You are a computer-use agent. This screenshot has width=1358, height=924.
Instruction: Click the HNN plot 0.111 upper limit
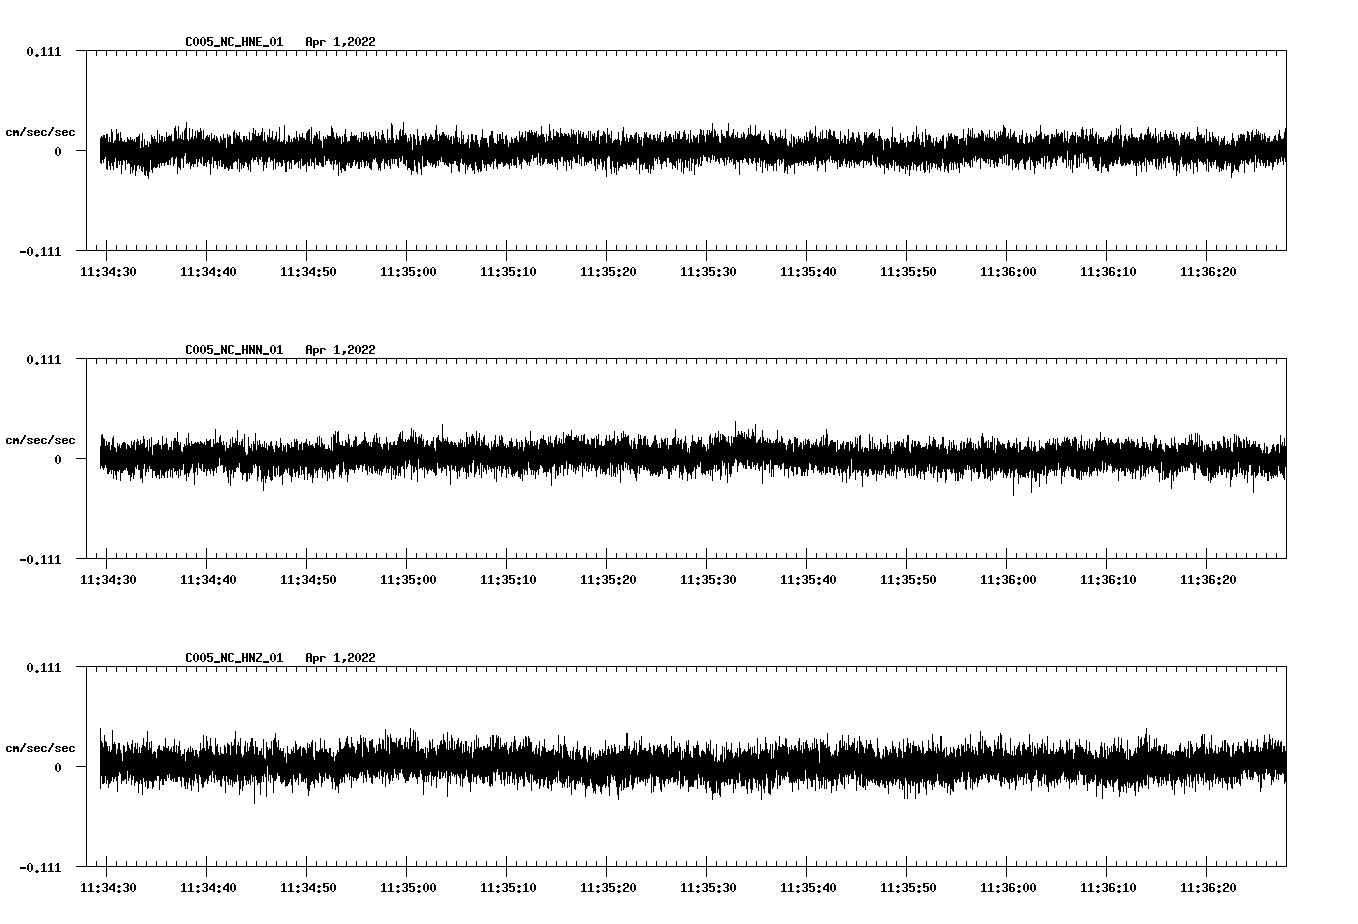tap(43, 360)
